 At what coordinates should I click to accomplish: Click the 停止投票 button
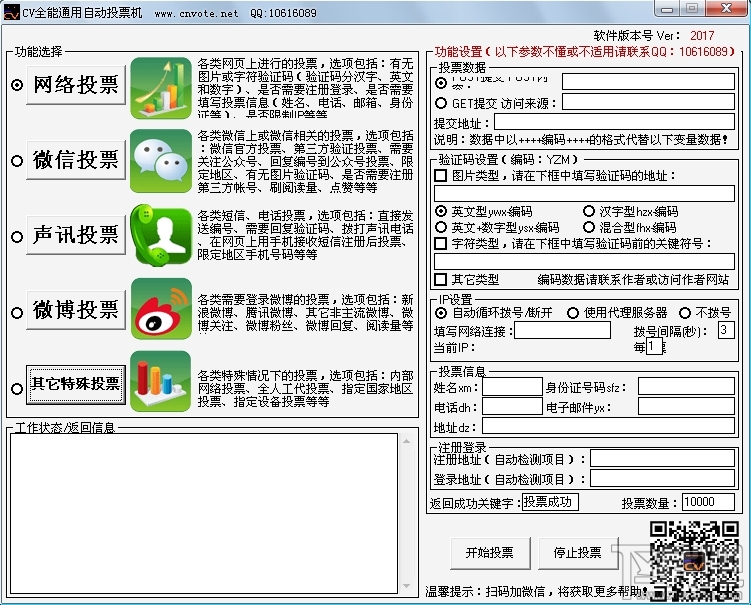pyautogui.click(x=578, y=553)
